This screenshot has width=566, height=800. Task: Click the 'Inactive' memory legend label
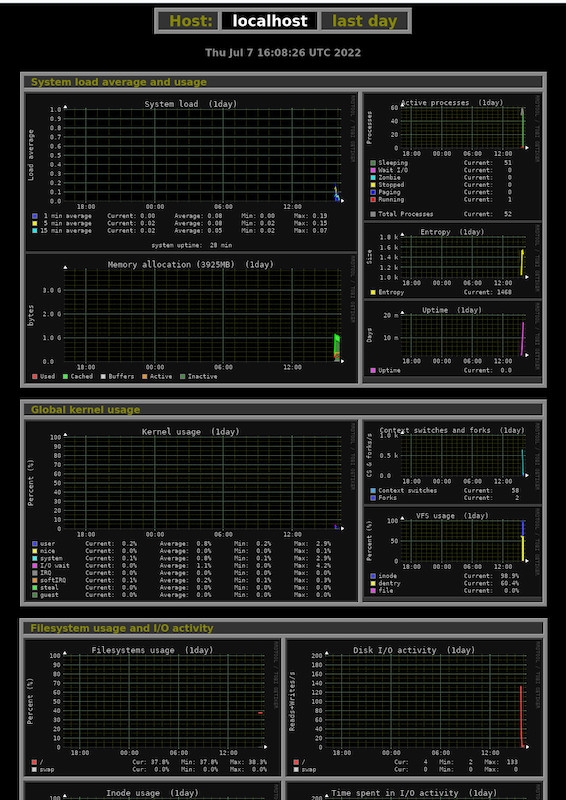click(202, 377)
